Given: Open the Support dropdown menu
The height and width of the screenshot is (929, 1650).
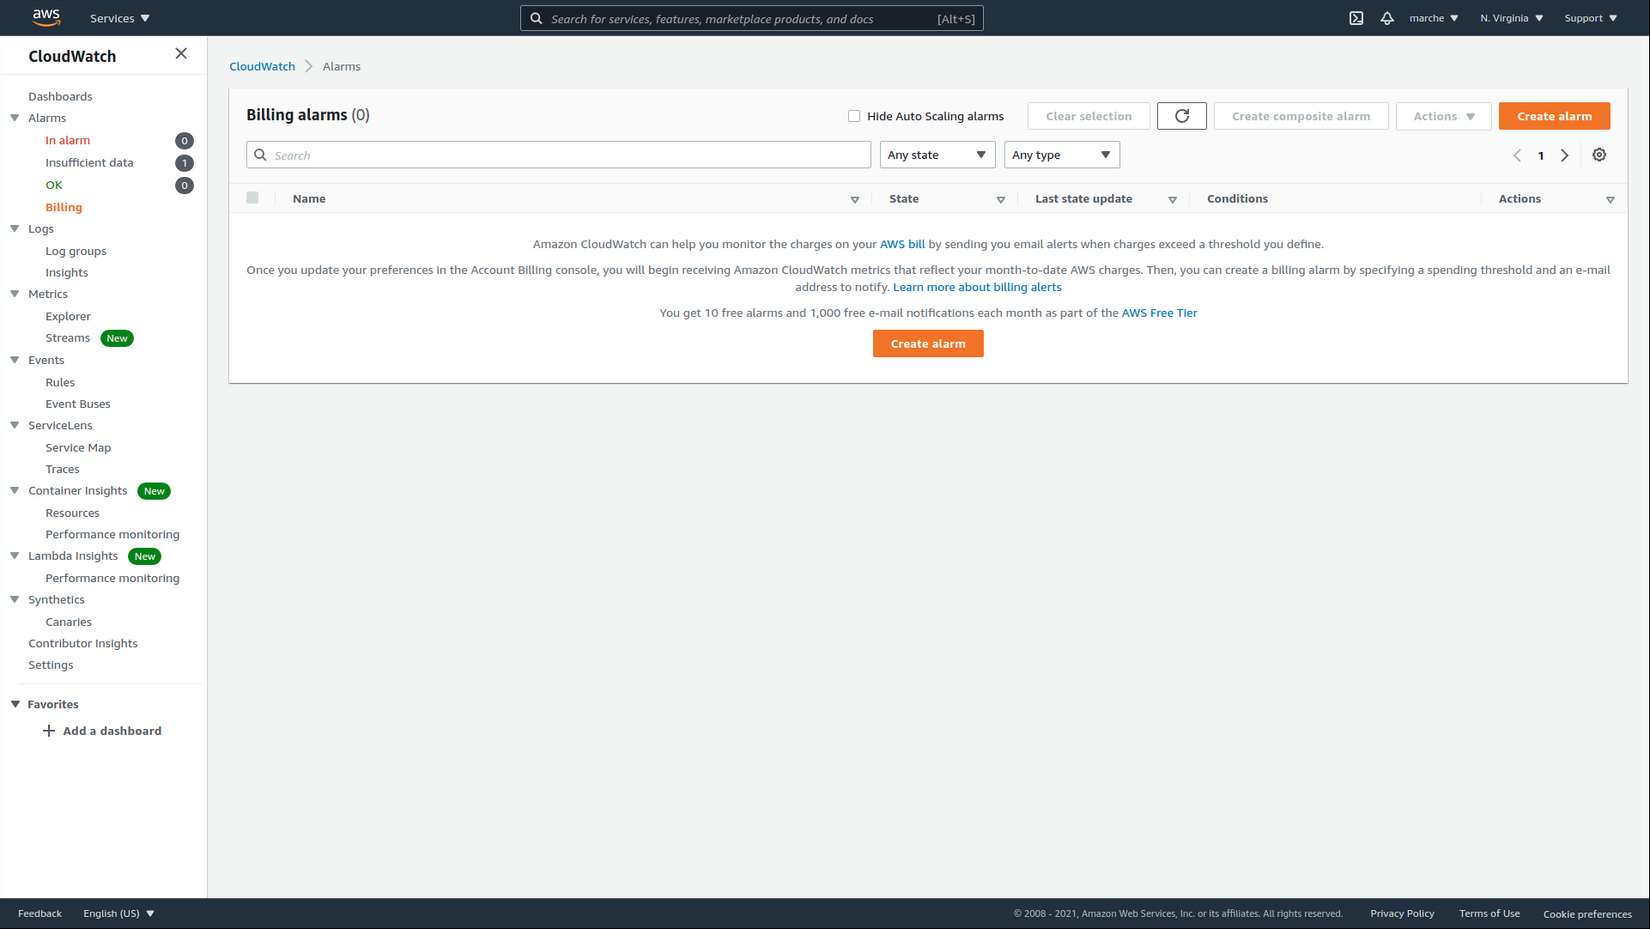Looking at the screenshot, I should click(x=1591, y=18).
